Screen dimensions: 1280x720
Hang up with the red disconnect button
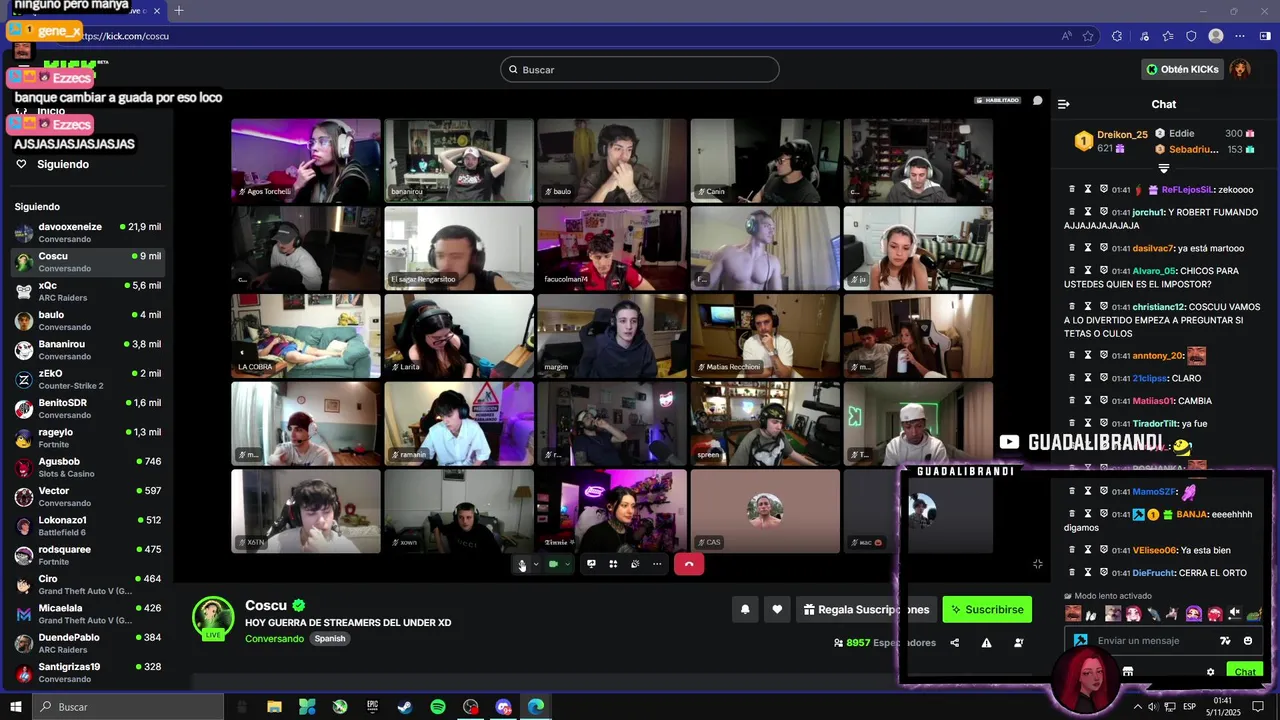click(689, 564)
